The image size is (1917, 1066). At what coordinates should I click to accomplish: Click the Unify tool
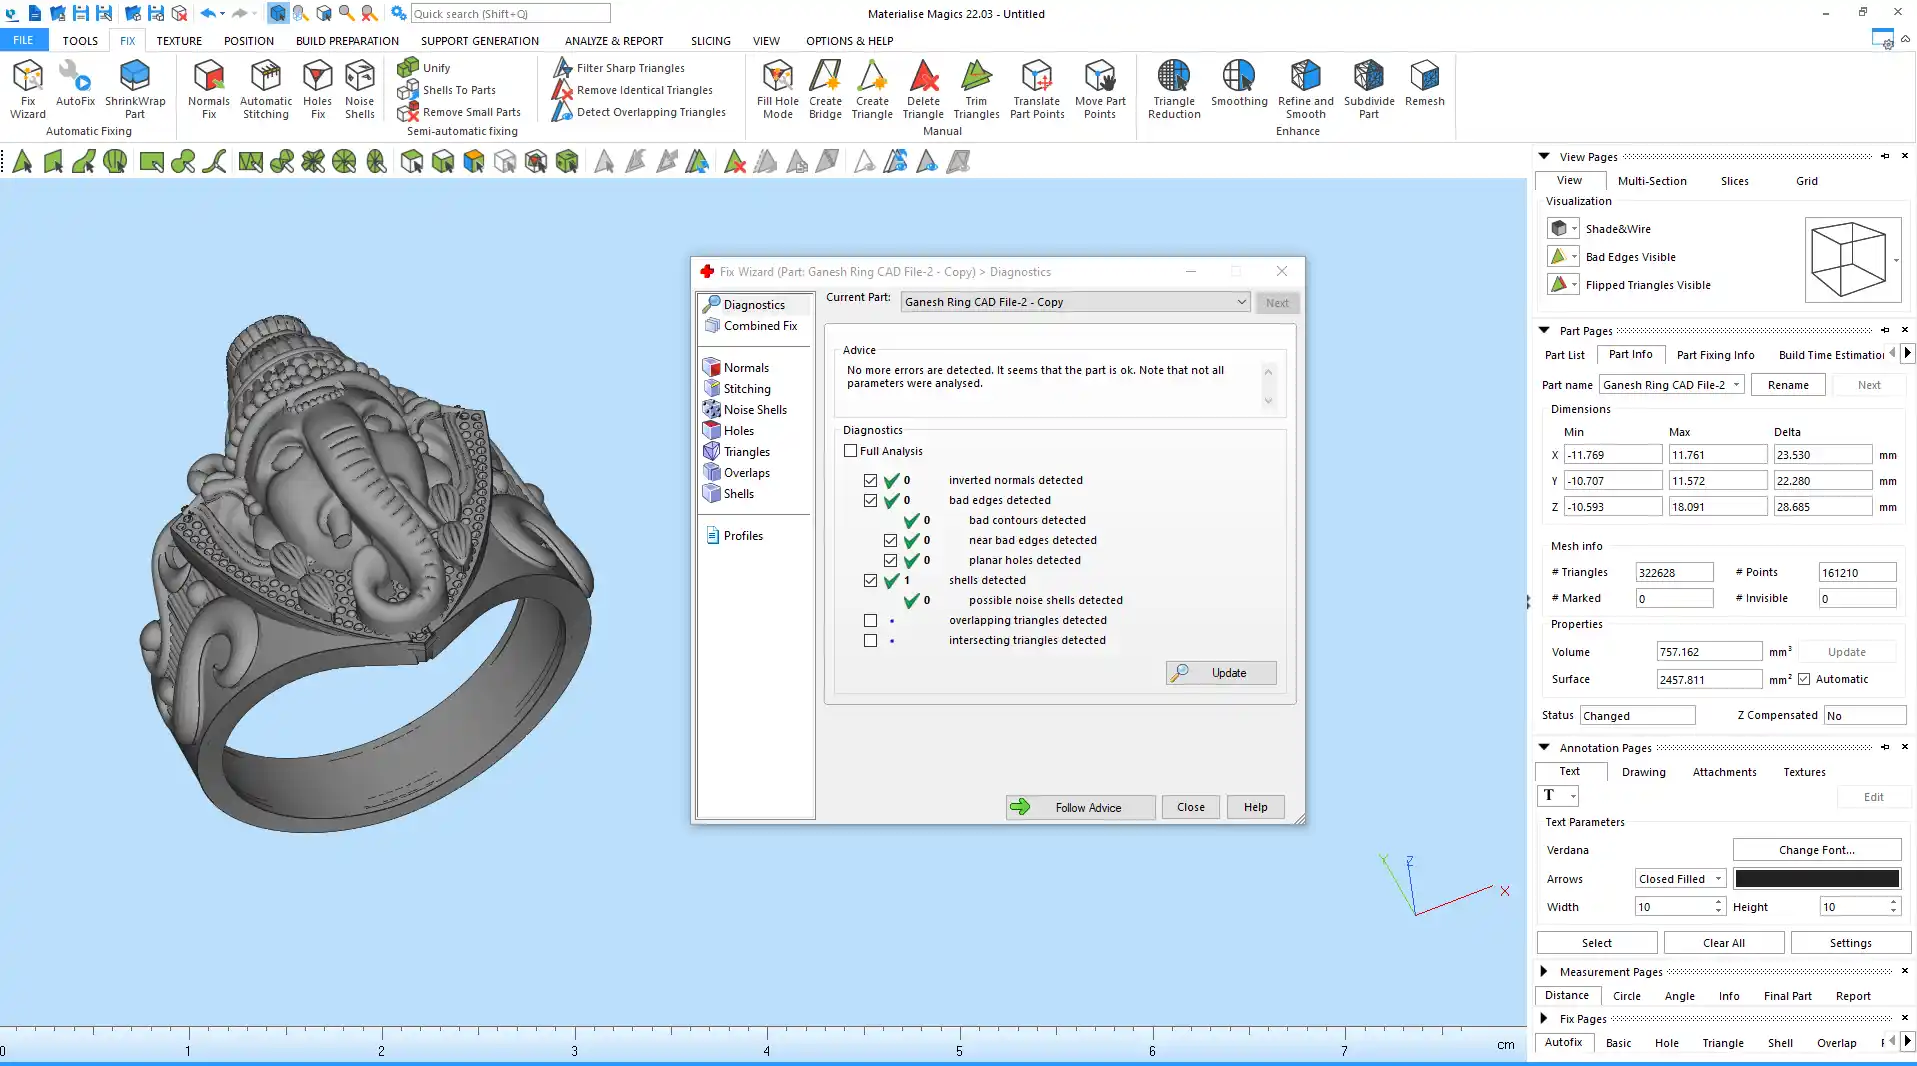[x=425, y=67]
